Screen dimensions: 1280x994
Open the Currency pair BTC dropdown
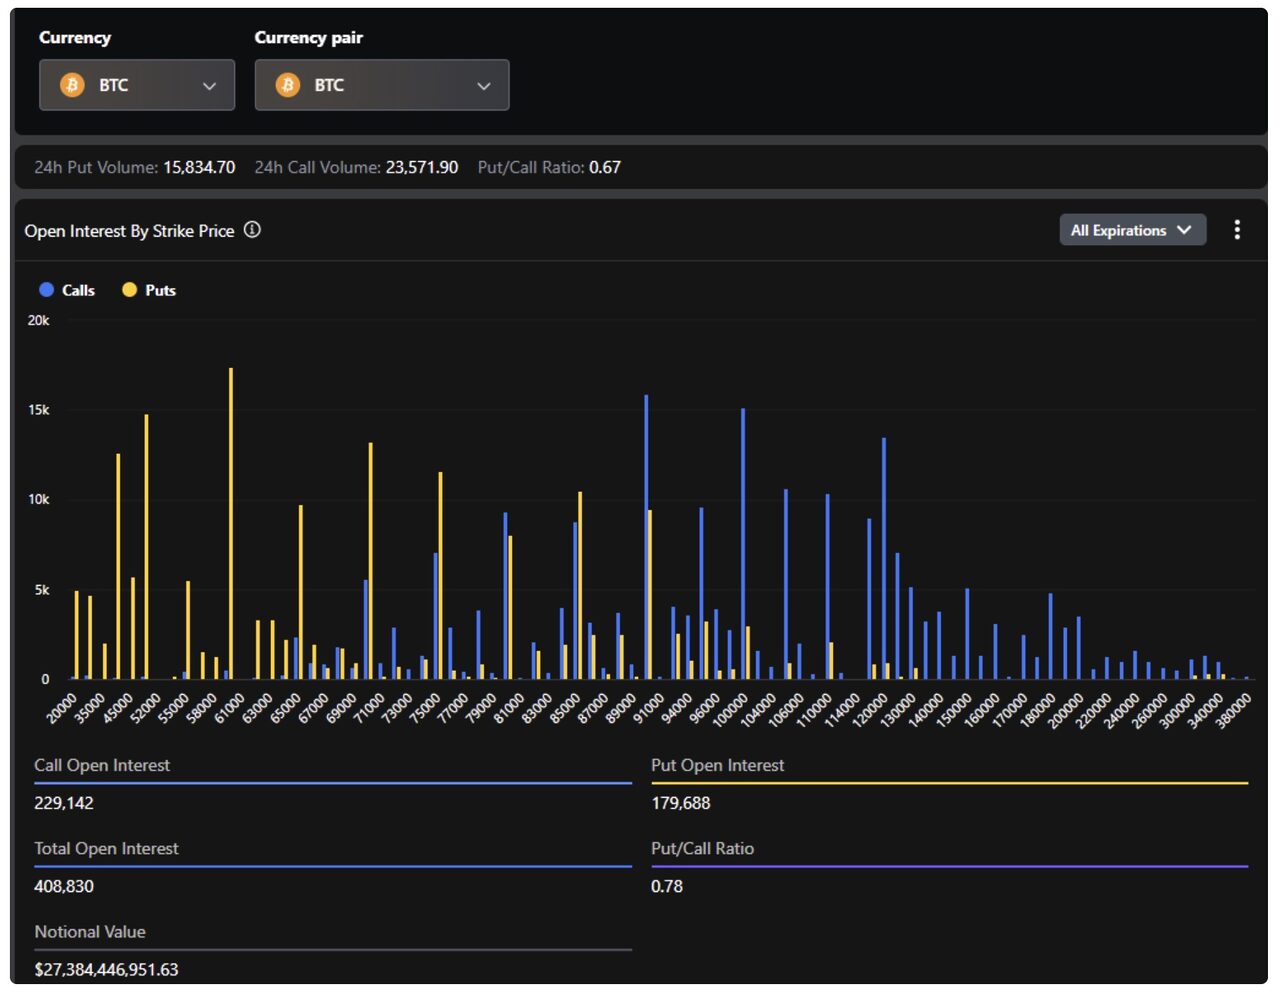click(x=381, y=85)
